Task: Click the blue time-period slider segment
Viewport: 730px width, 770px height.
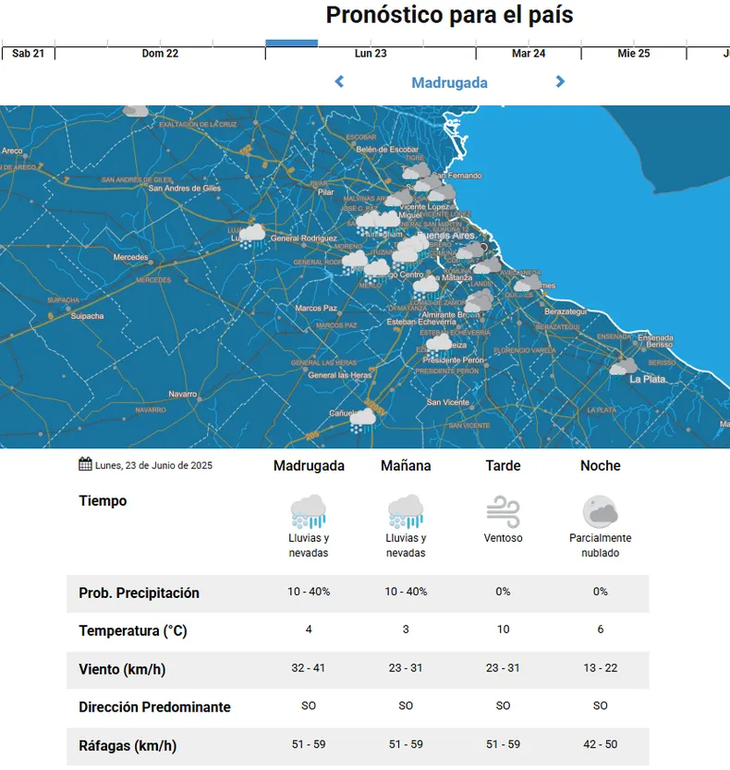Action: click(x=291, y=43)
